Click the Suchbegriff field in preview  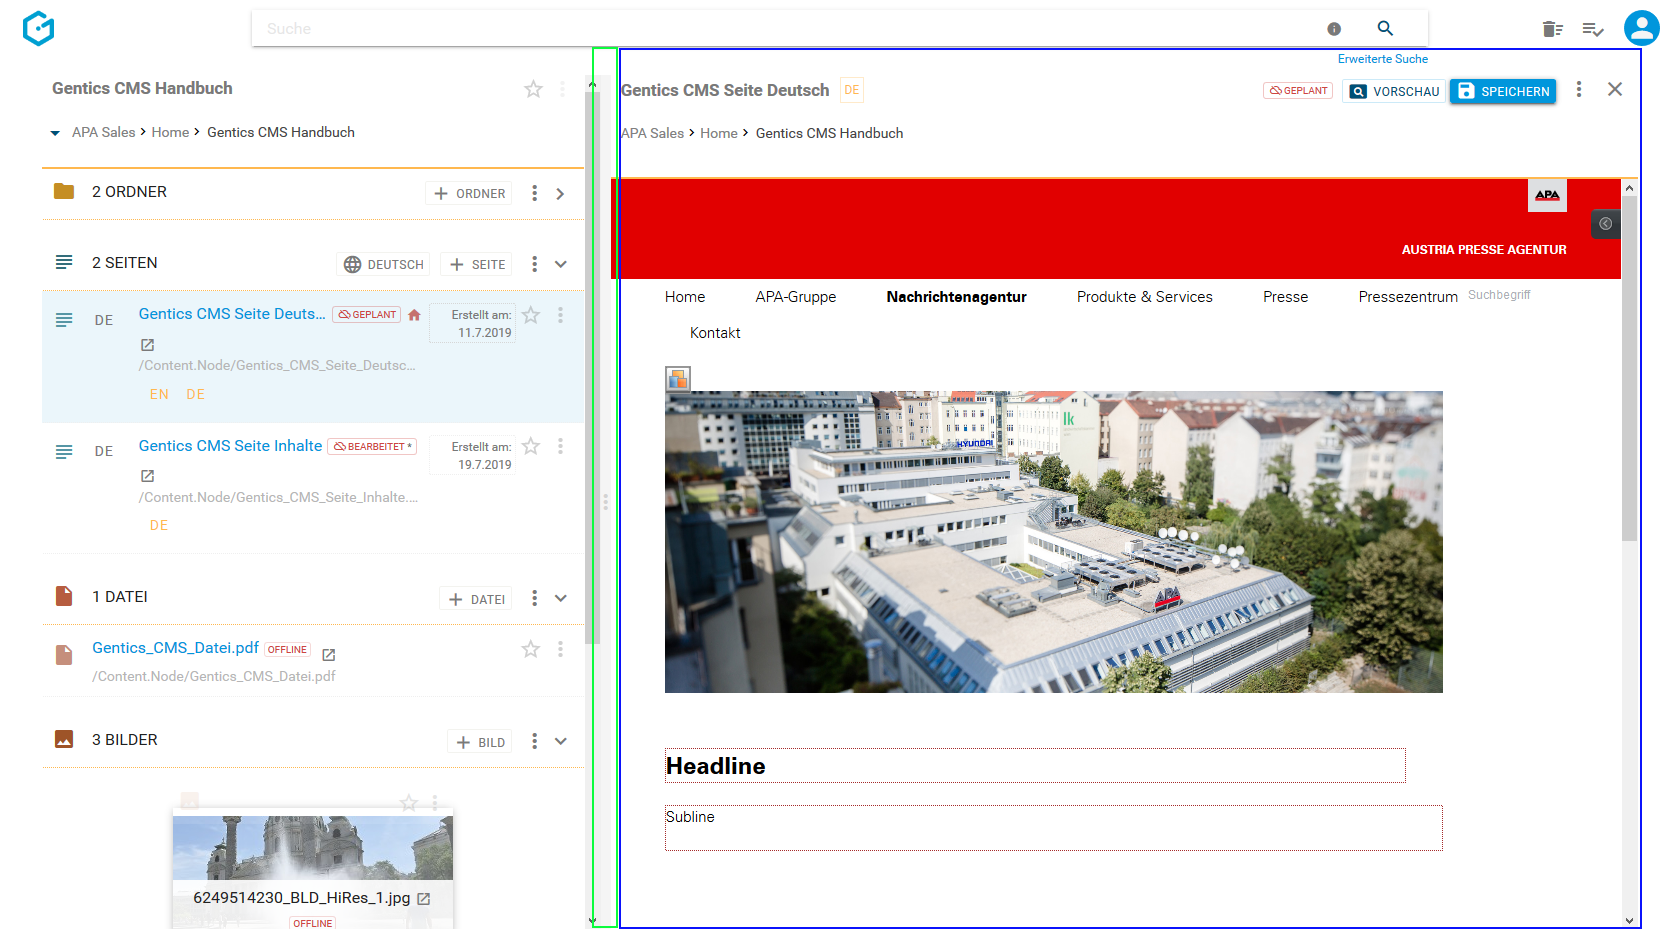tap(1499, 295)
